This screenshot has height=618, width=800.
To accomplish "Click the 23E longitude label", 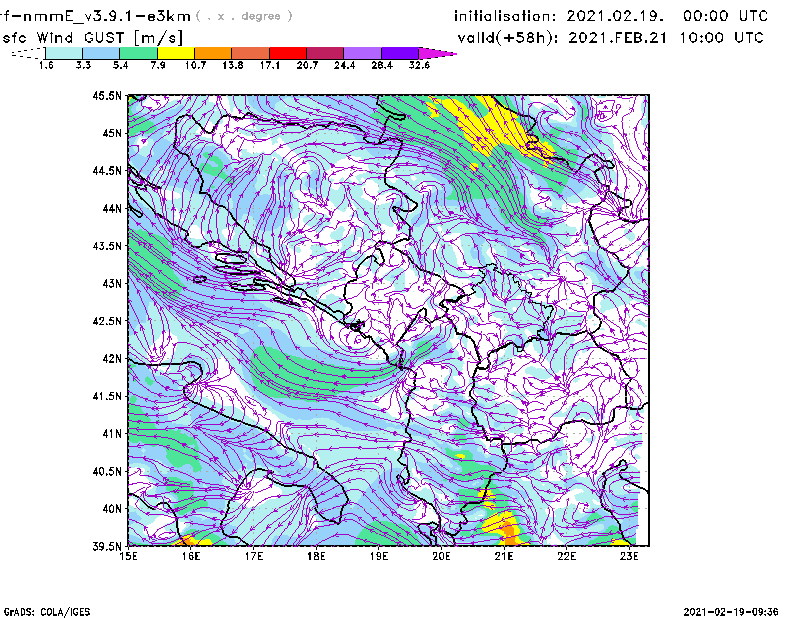I will point(629,556).
